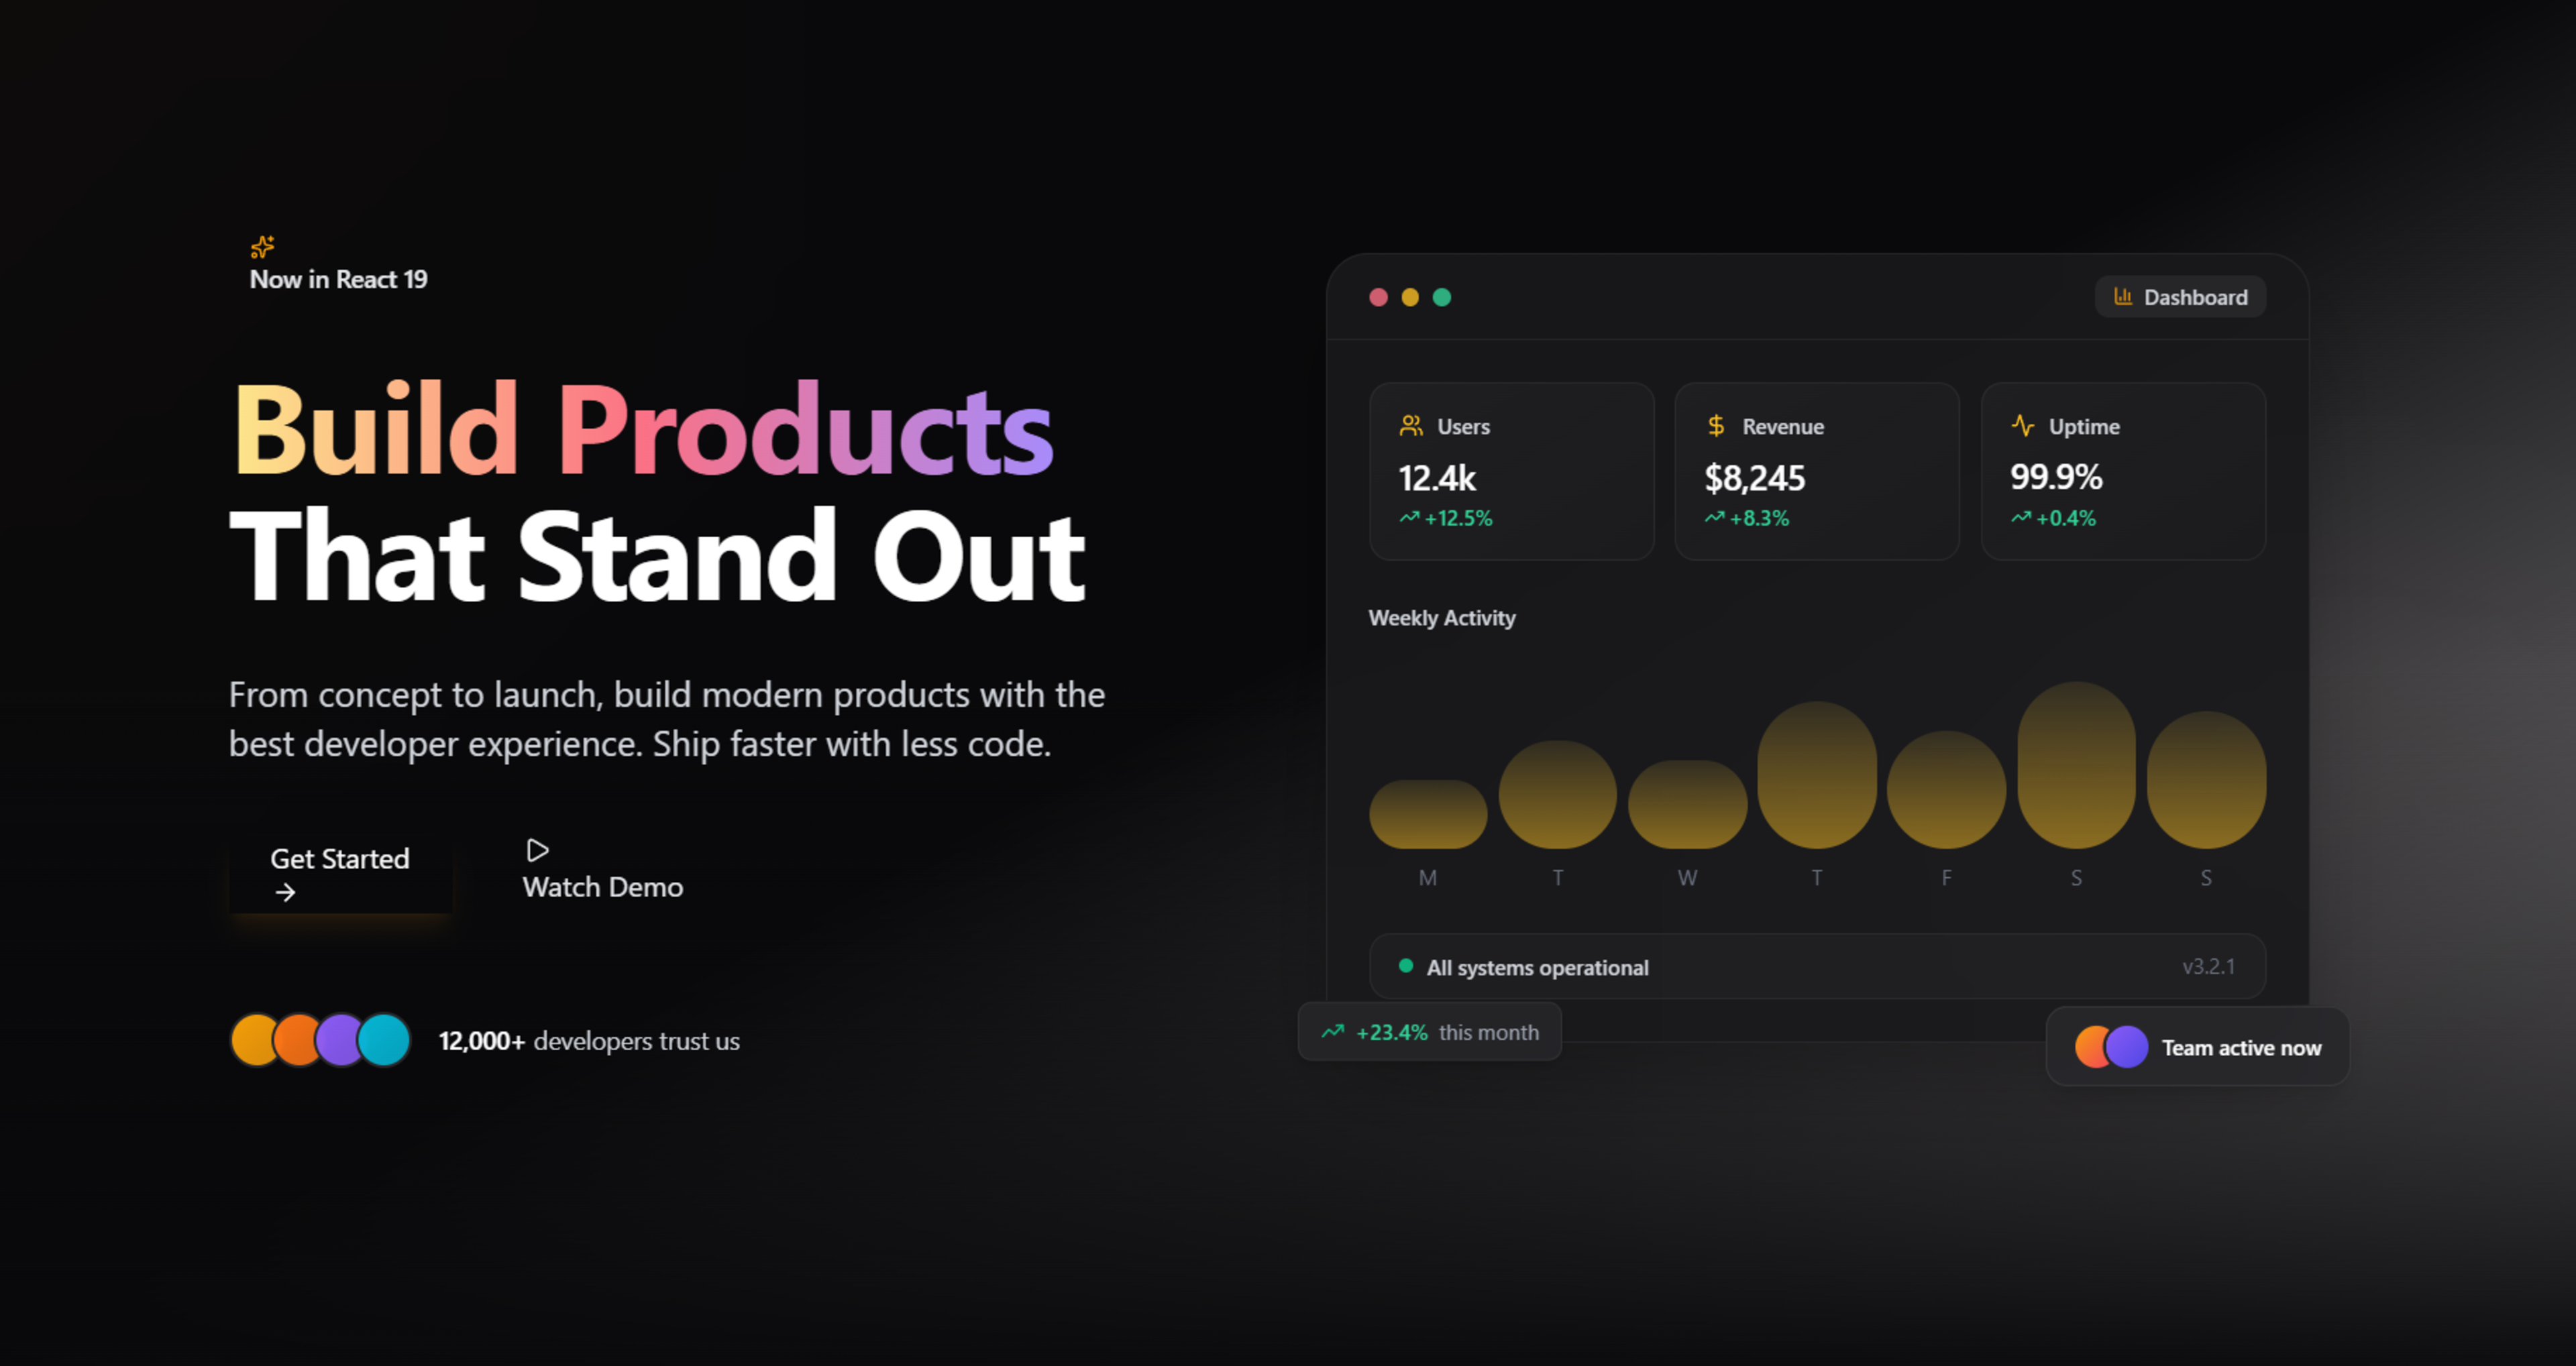
Task: Click the Monday activity bar
Action: pyautogui.click(x=1428, y=815)
